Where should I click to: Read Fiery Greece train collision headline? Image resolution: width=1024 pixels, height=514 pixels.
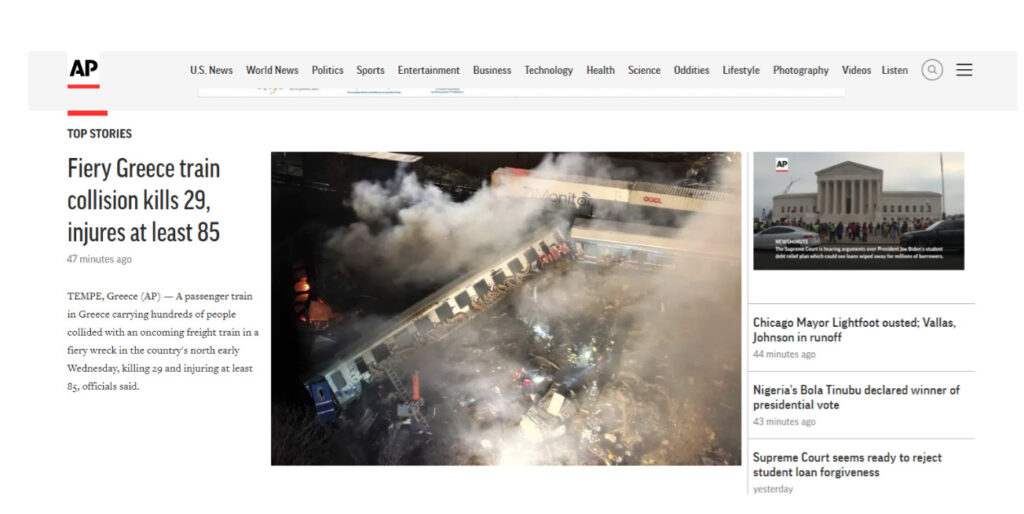(144, 200)
